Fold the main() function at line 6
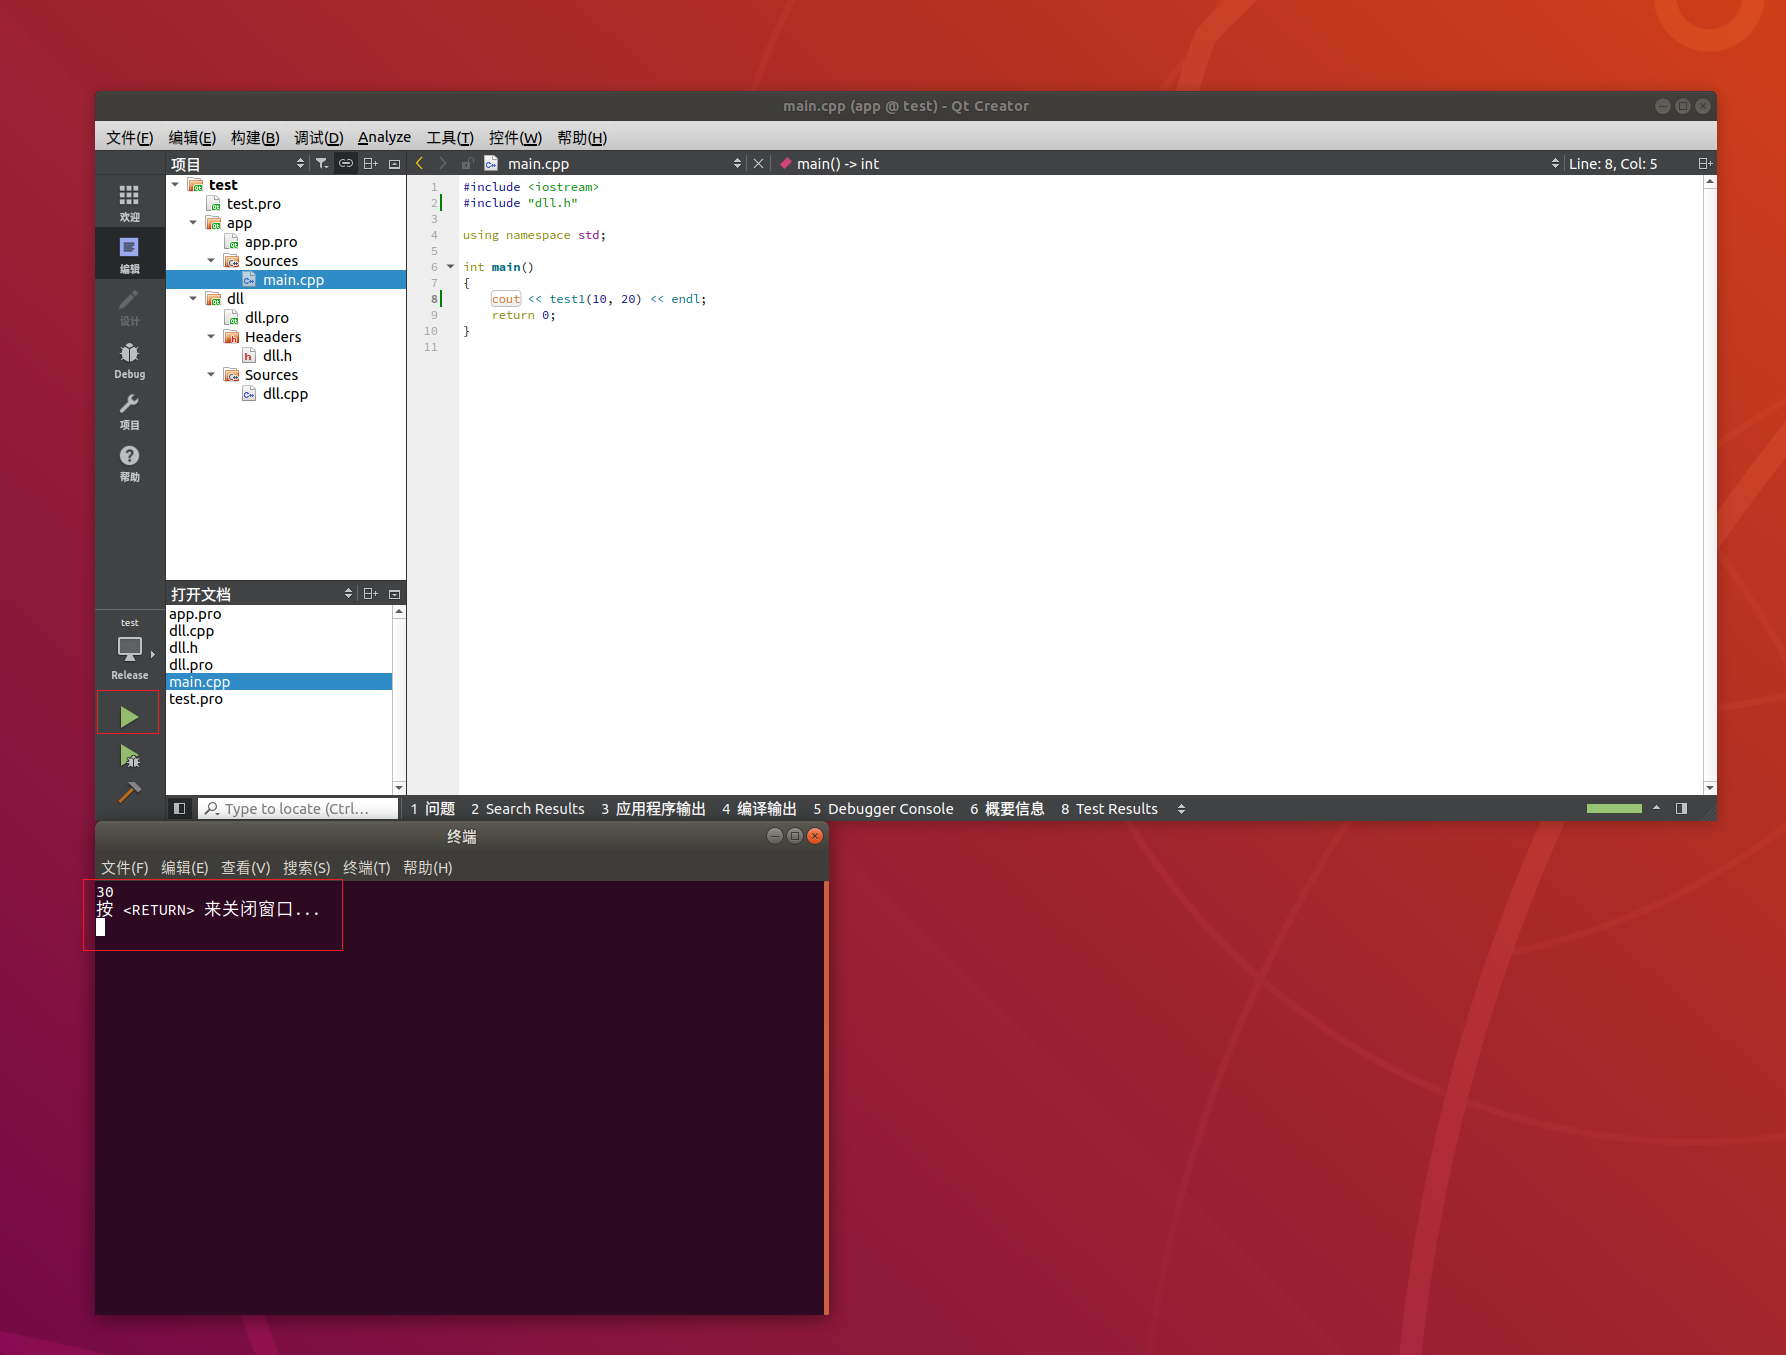The width and height of the screenshot is (1786, 1355). tap(450, 267)
